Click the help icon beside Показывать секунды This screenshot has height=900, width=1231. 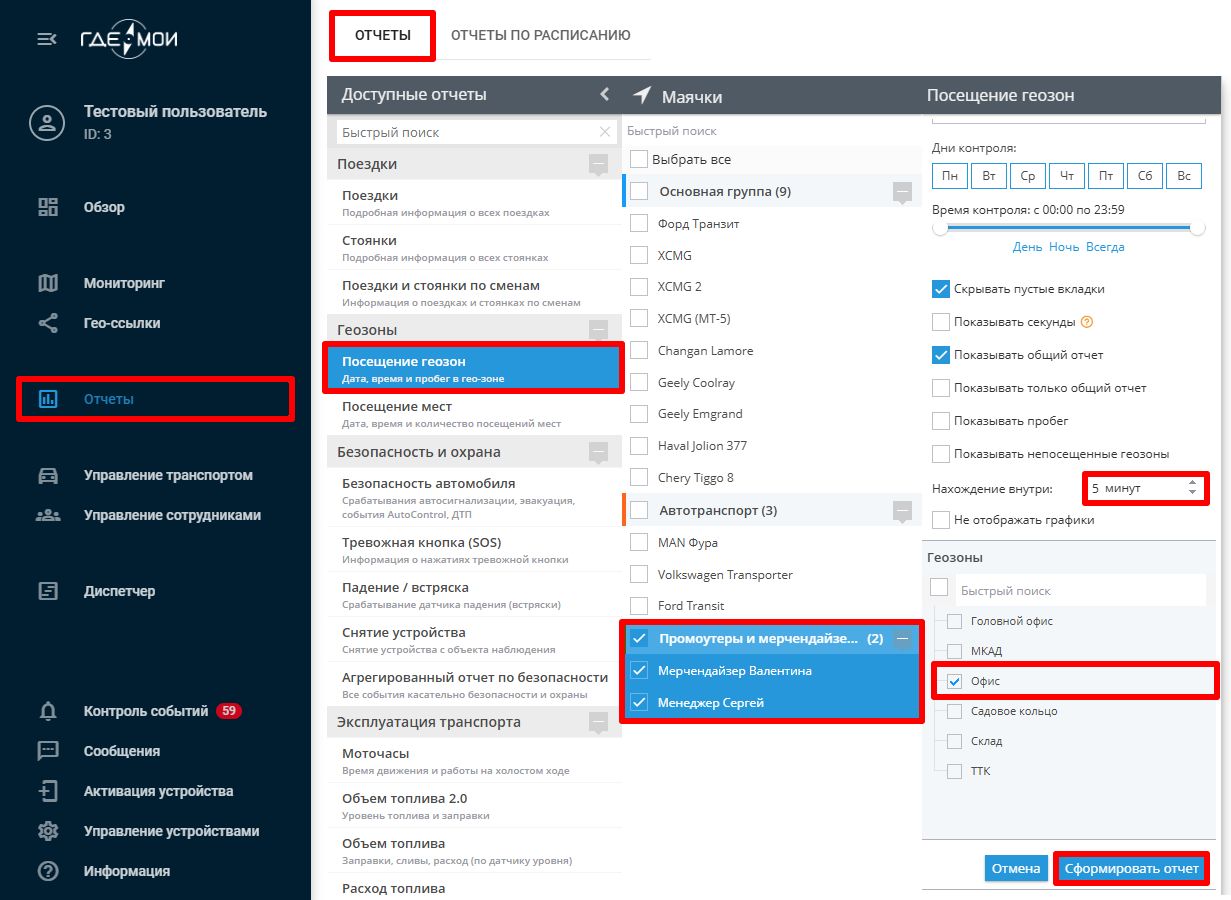point(1087,322)
